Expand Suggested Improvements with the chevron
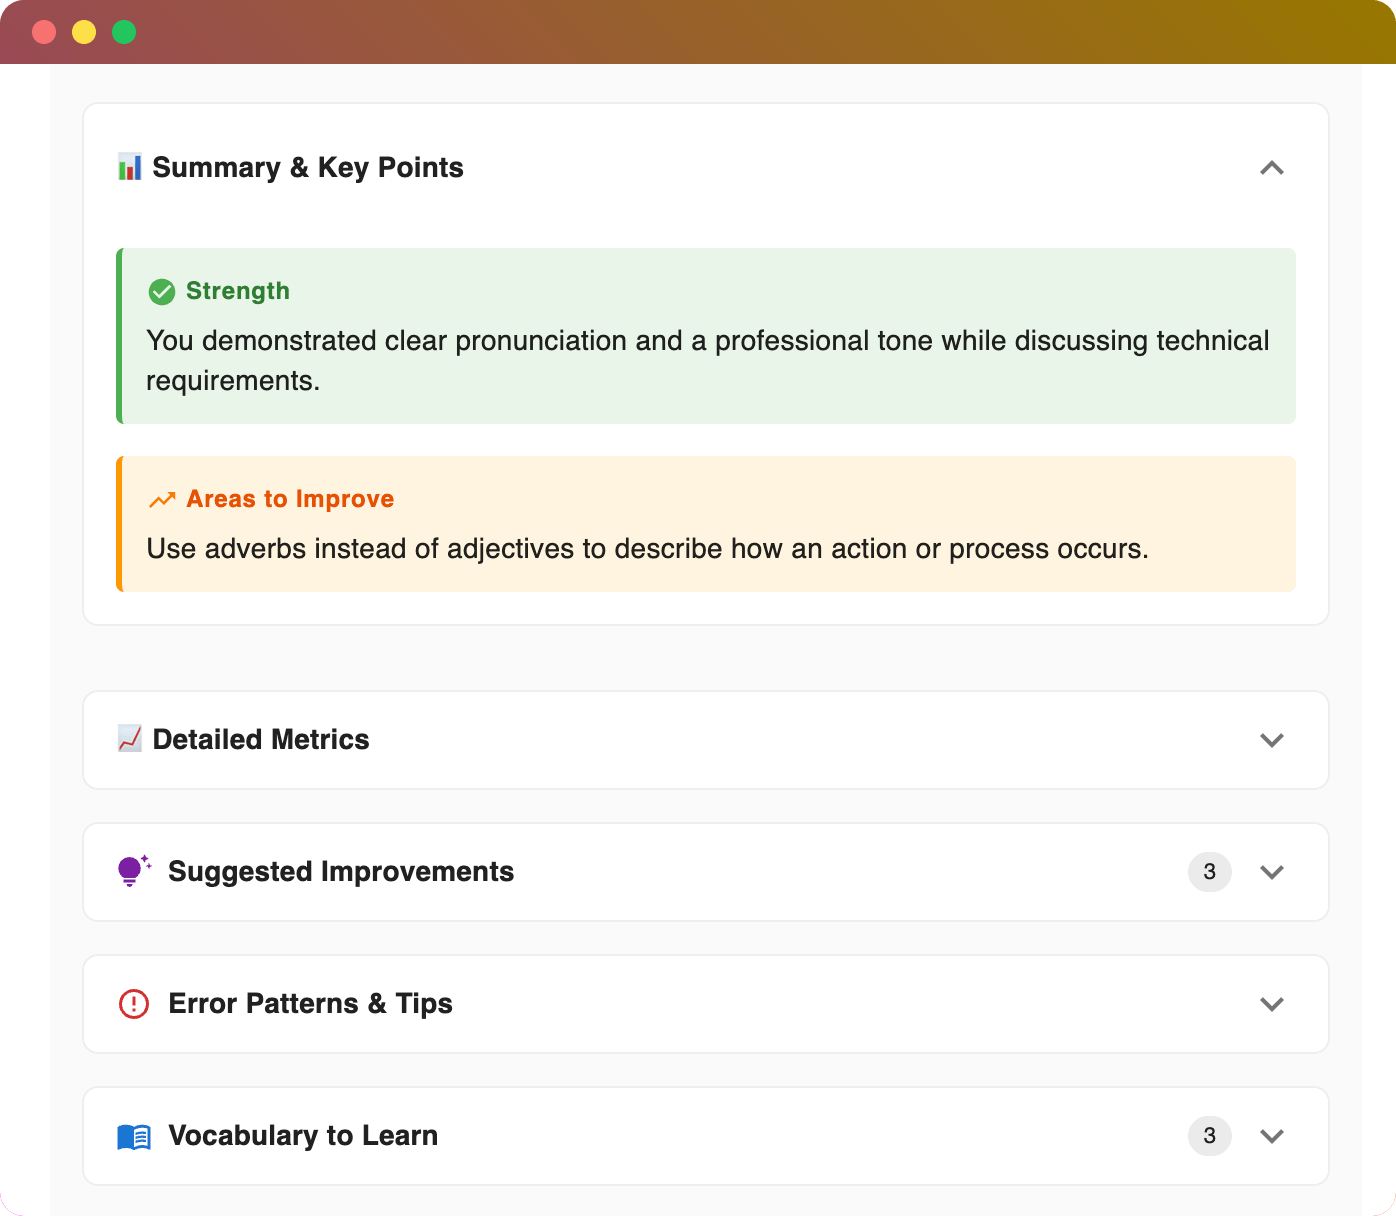Image resolution: width=1396 pixels, height=1216 pixels. [1271, 872]
